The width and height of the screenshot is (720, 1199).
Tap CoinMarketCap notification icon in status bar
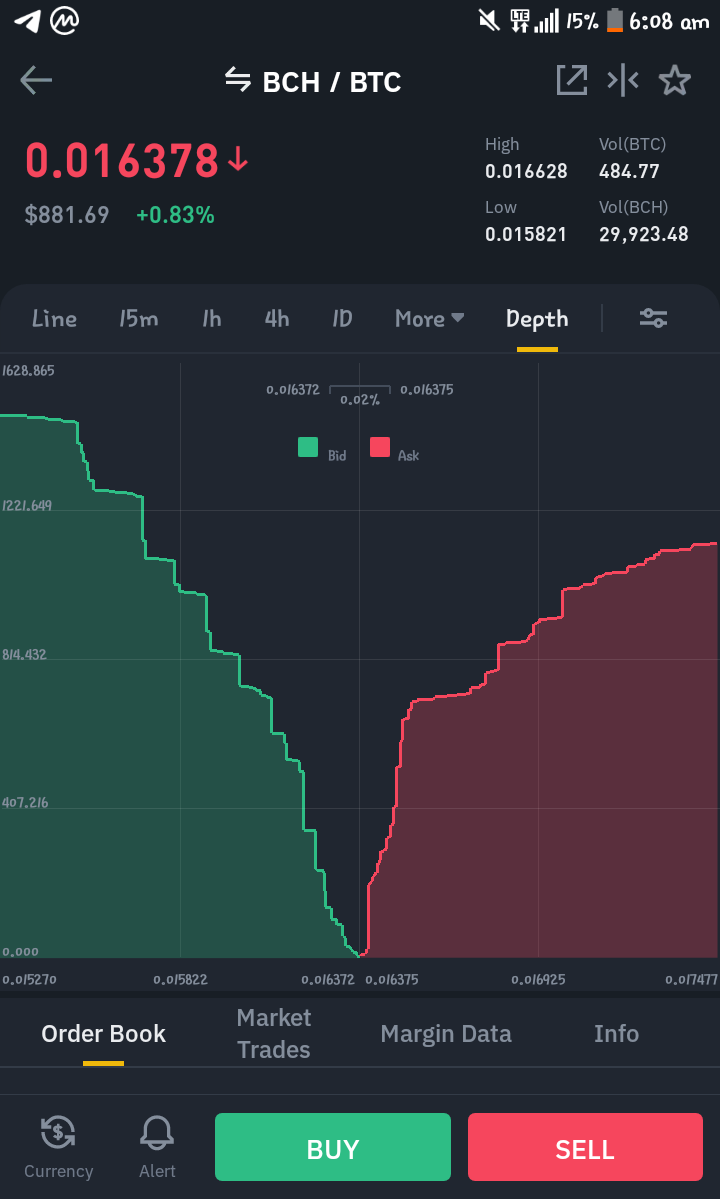pyautogui.click(x=65, y=21)
